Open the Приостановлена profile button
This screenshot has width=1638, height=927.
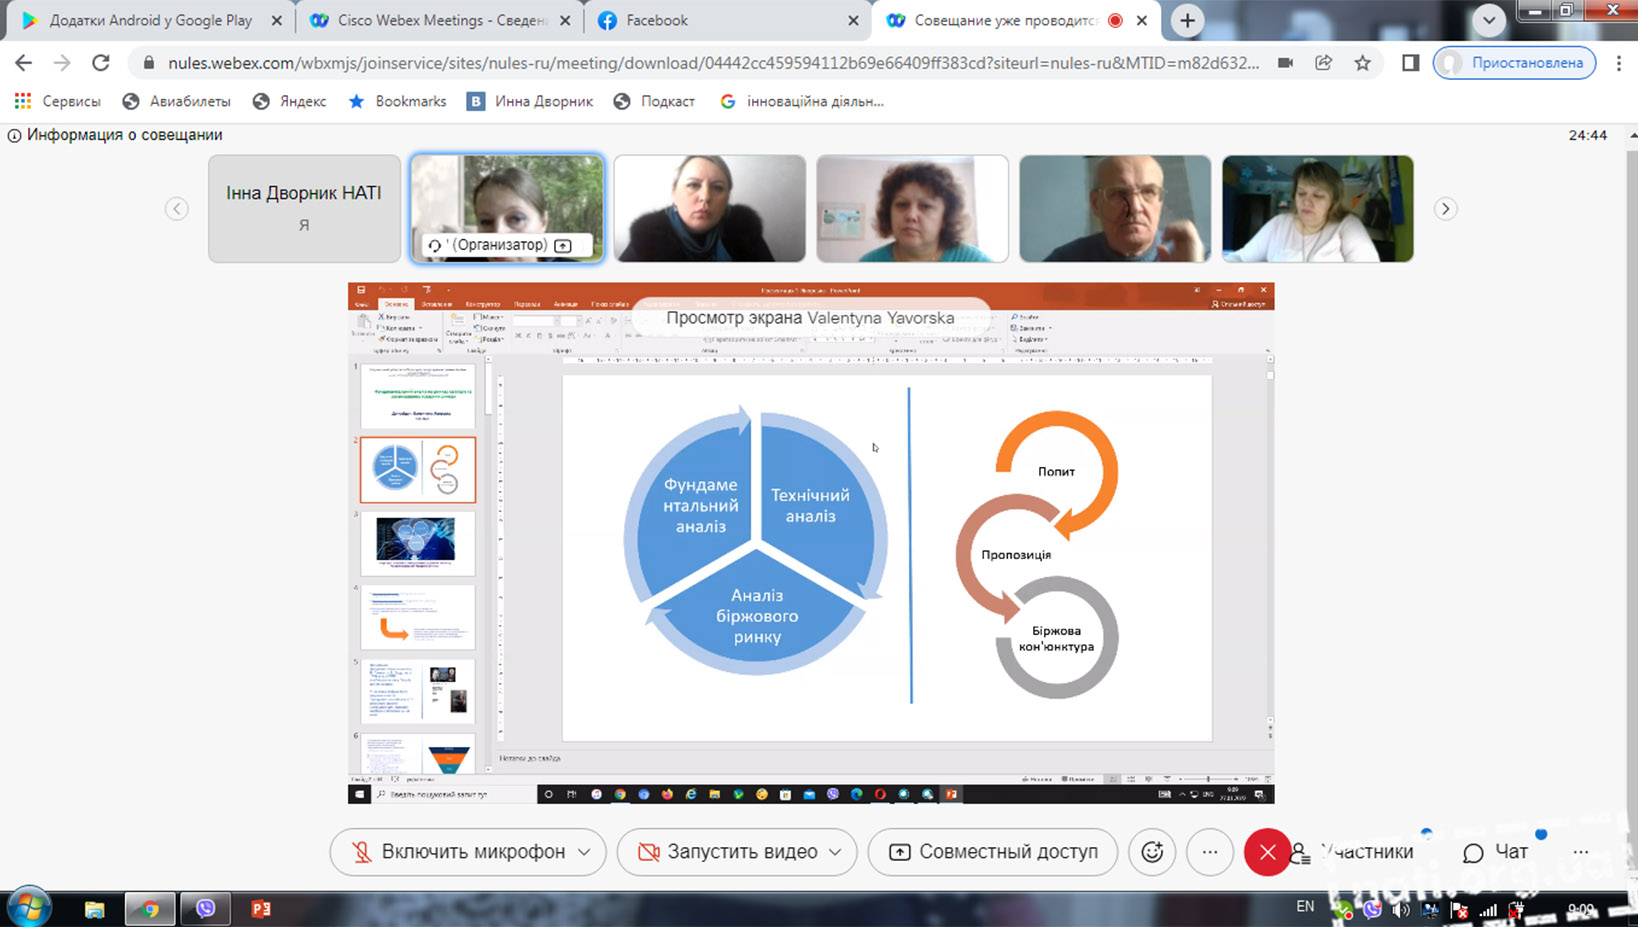tap(1514, 62)
